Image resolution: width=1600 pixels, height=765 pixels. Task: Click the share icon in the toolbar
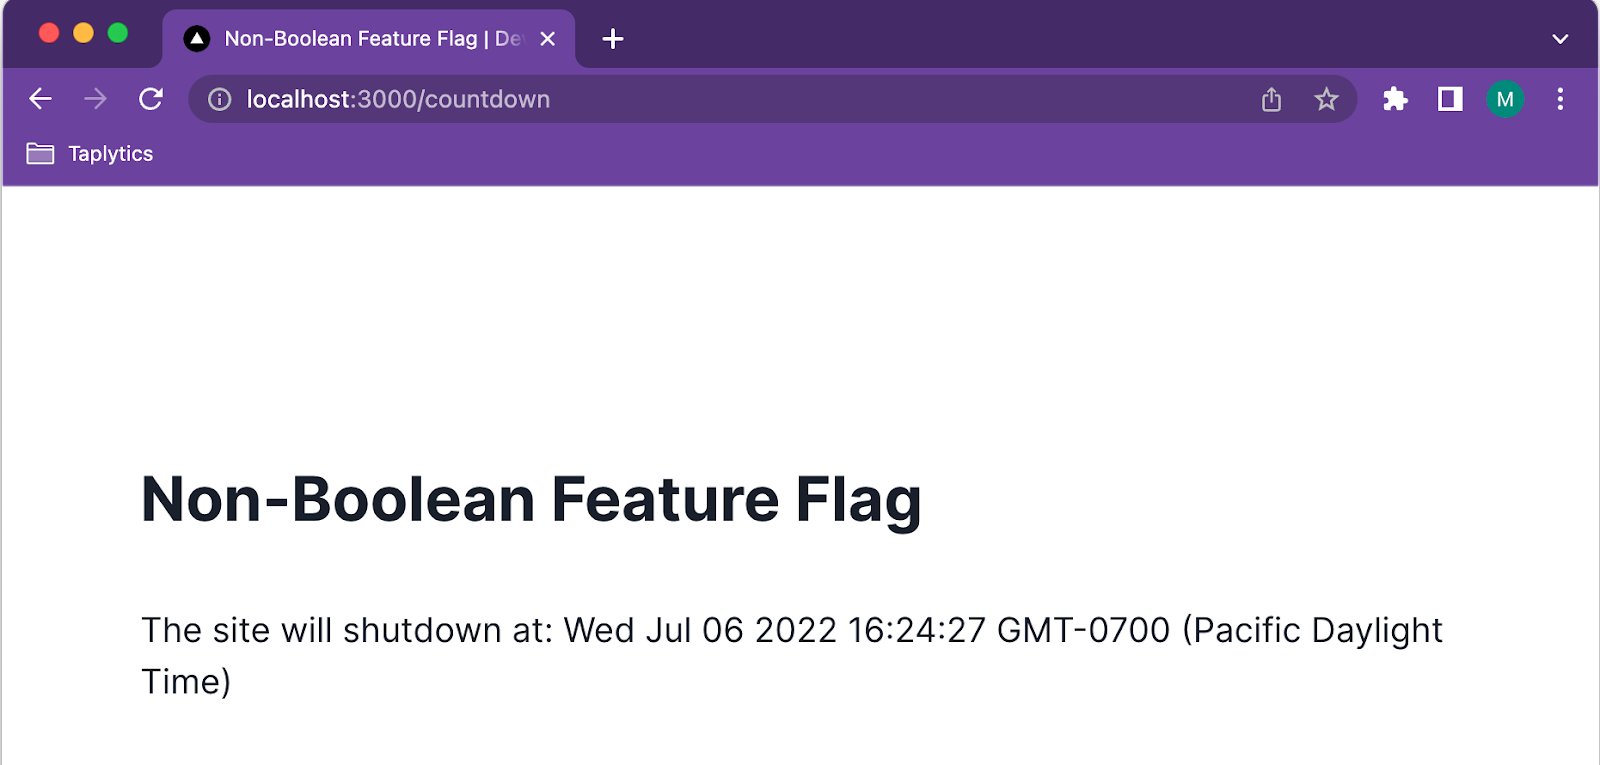pos(1270,99)
